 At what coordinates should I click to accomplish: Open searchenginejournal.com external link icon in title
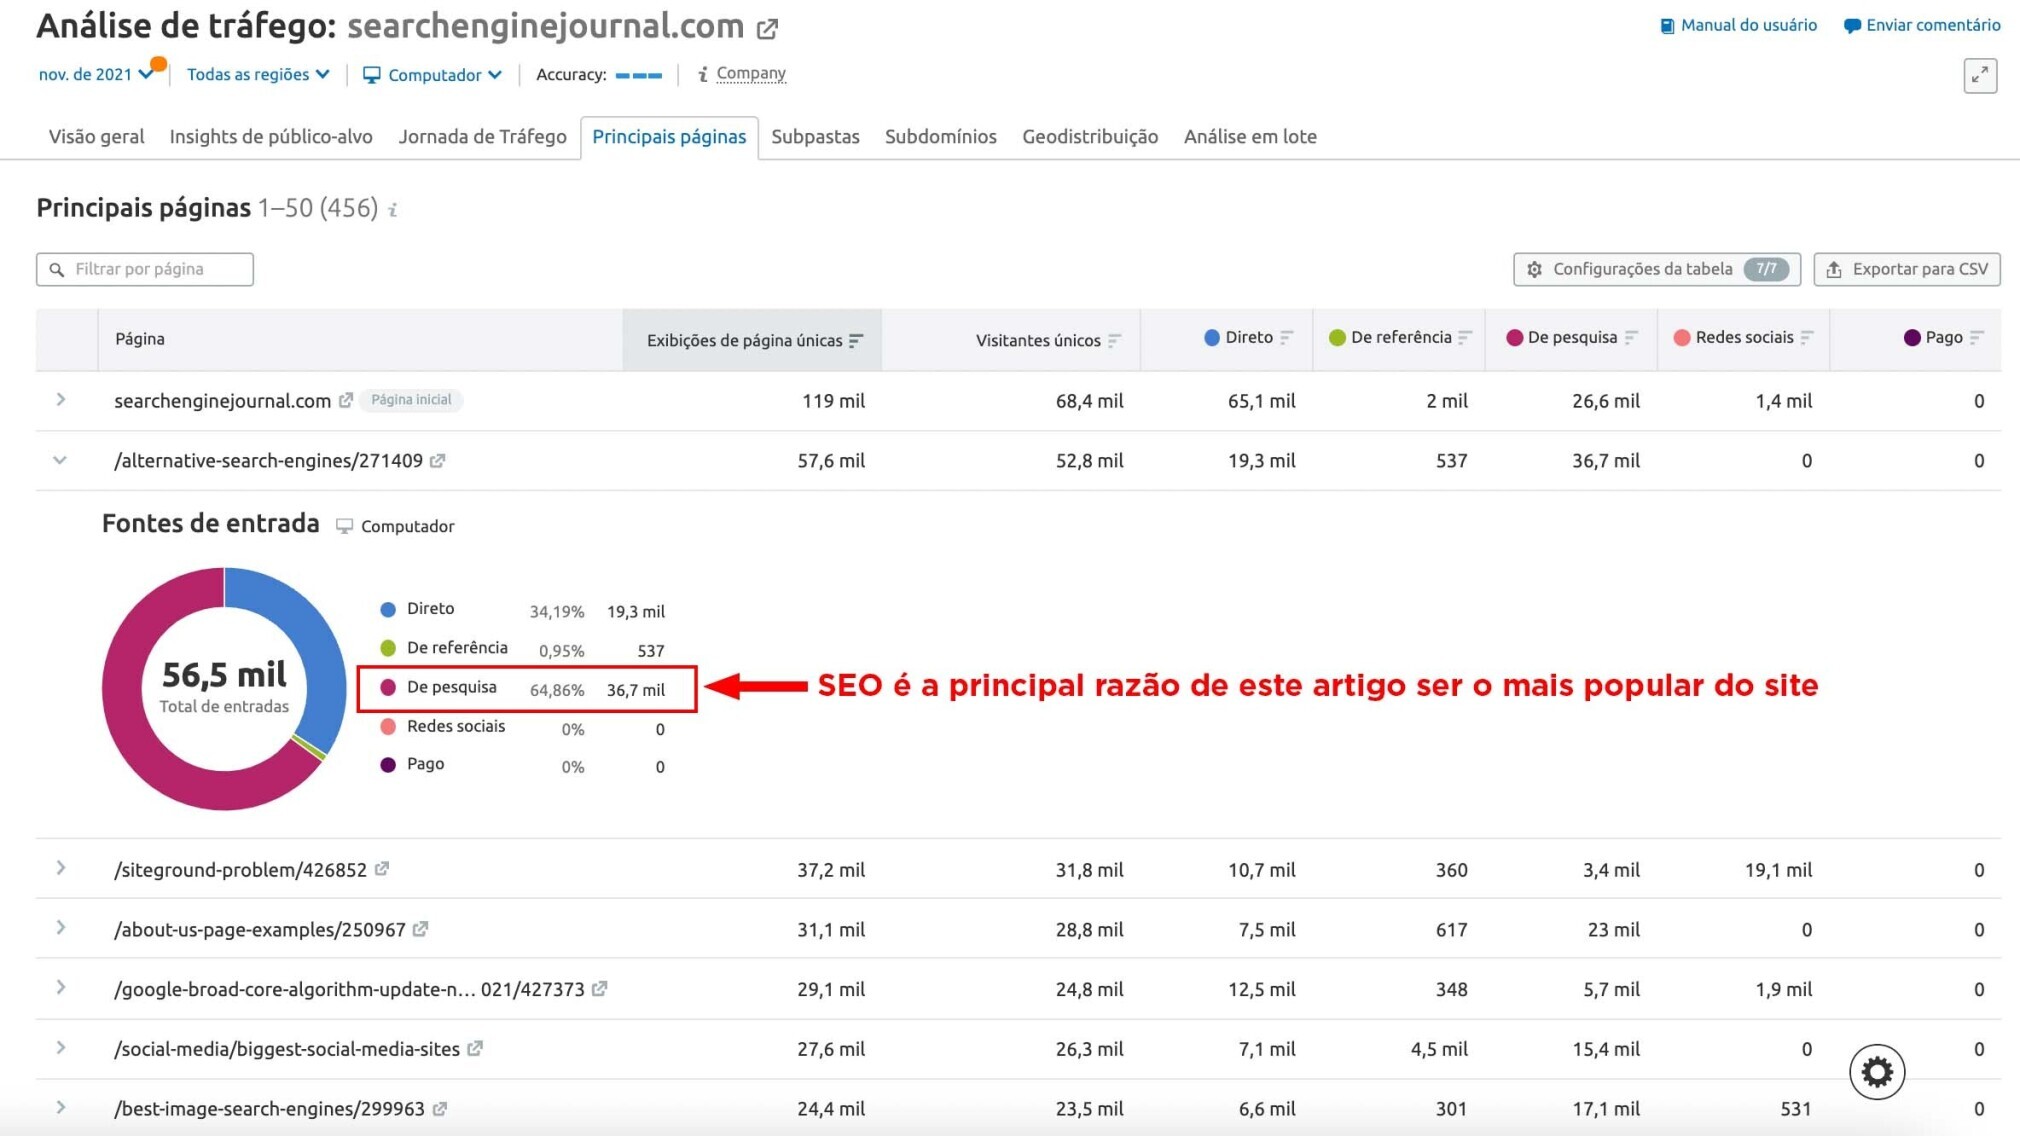pos(767,29)
